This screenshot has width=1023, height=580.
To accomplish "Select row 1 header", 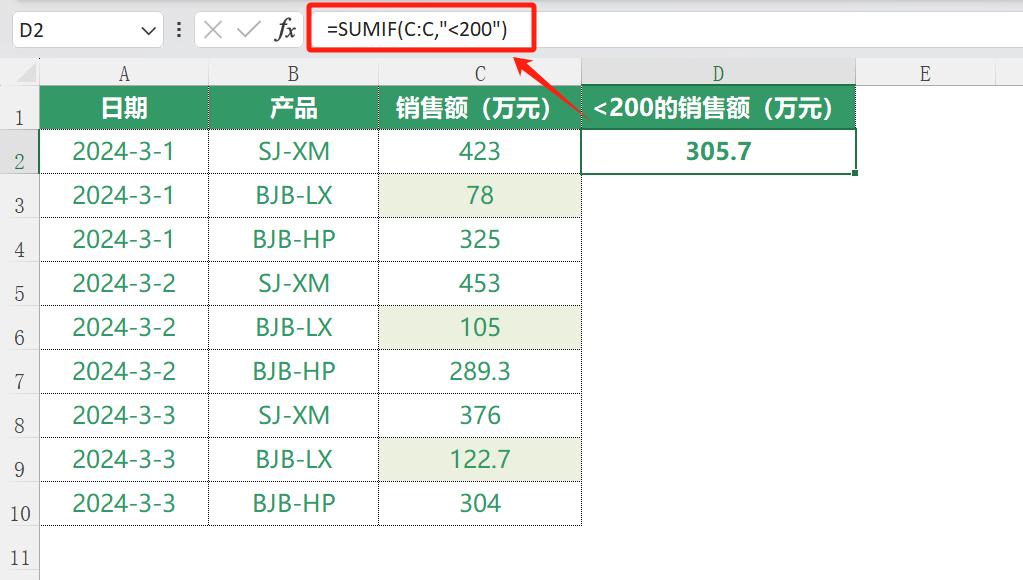I will click(x=20, y=108).
